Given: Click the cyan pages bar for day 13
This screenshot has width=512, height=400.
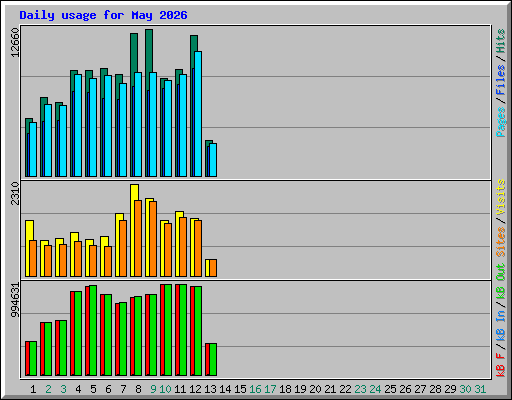Looking at the screenshot, I should coord(213,160).
